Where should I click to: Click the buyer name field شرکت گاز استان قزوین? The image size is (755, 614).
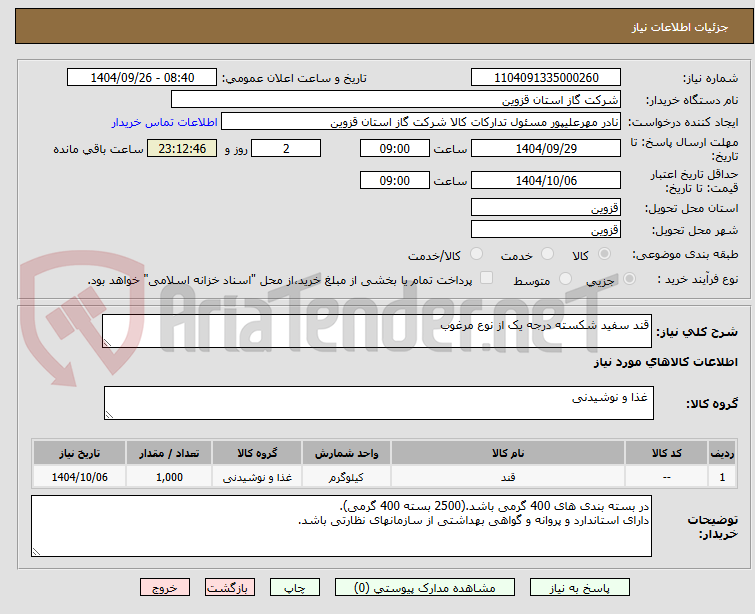click(x=396, y=100)
